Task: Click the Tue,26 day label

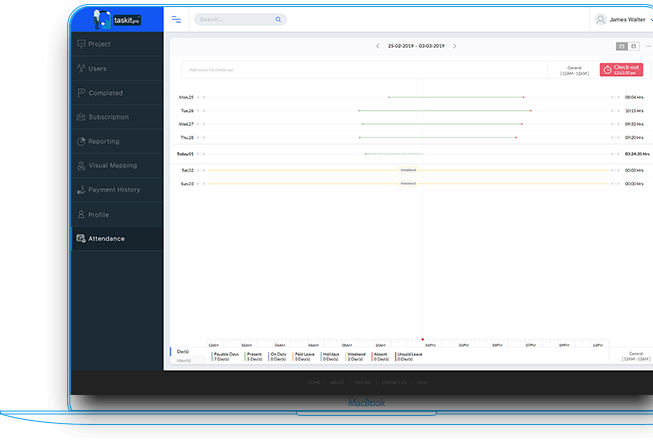Action: tap(187, 111)
